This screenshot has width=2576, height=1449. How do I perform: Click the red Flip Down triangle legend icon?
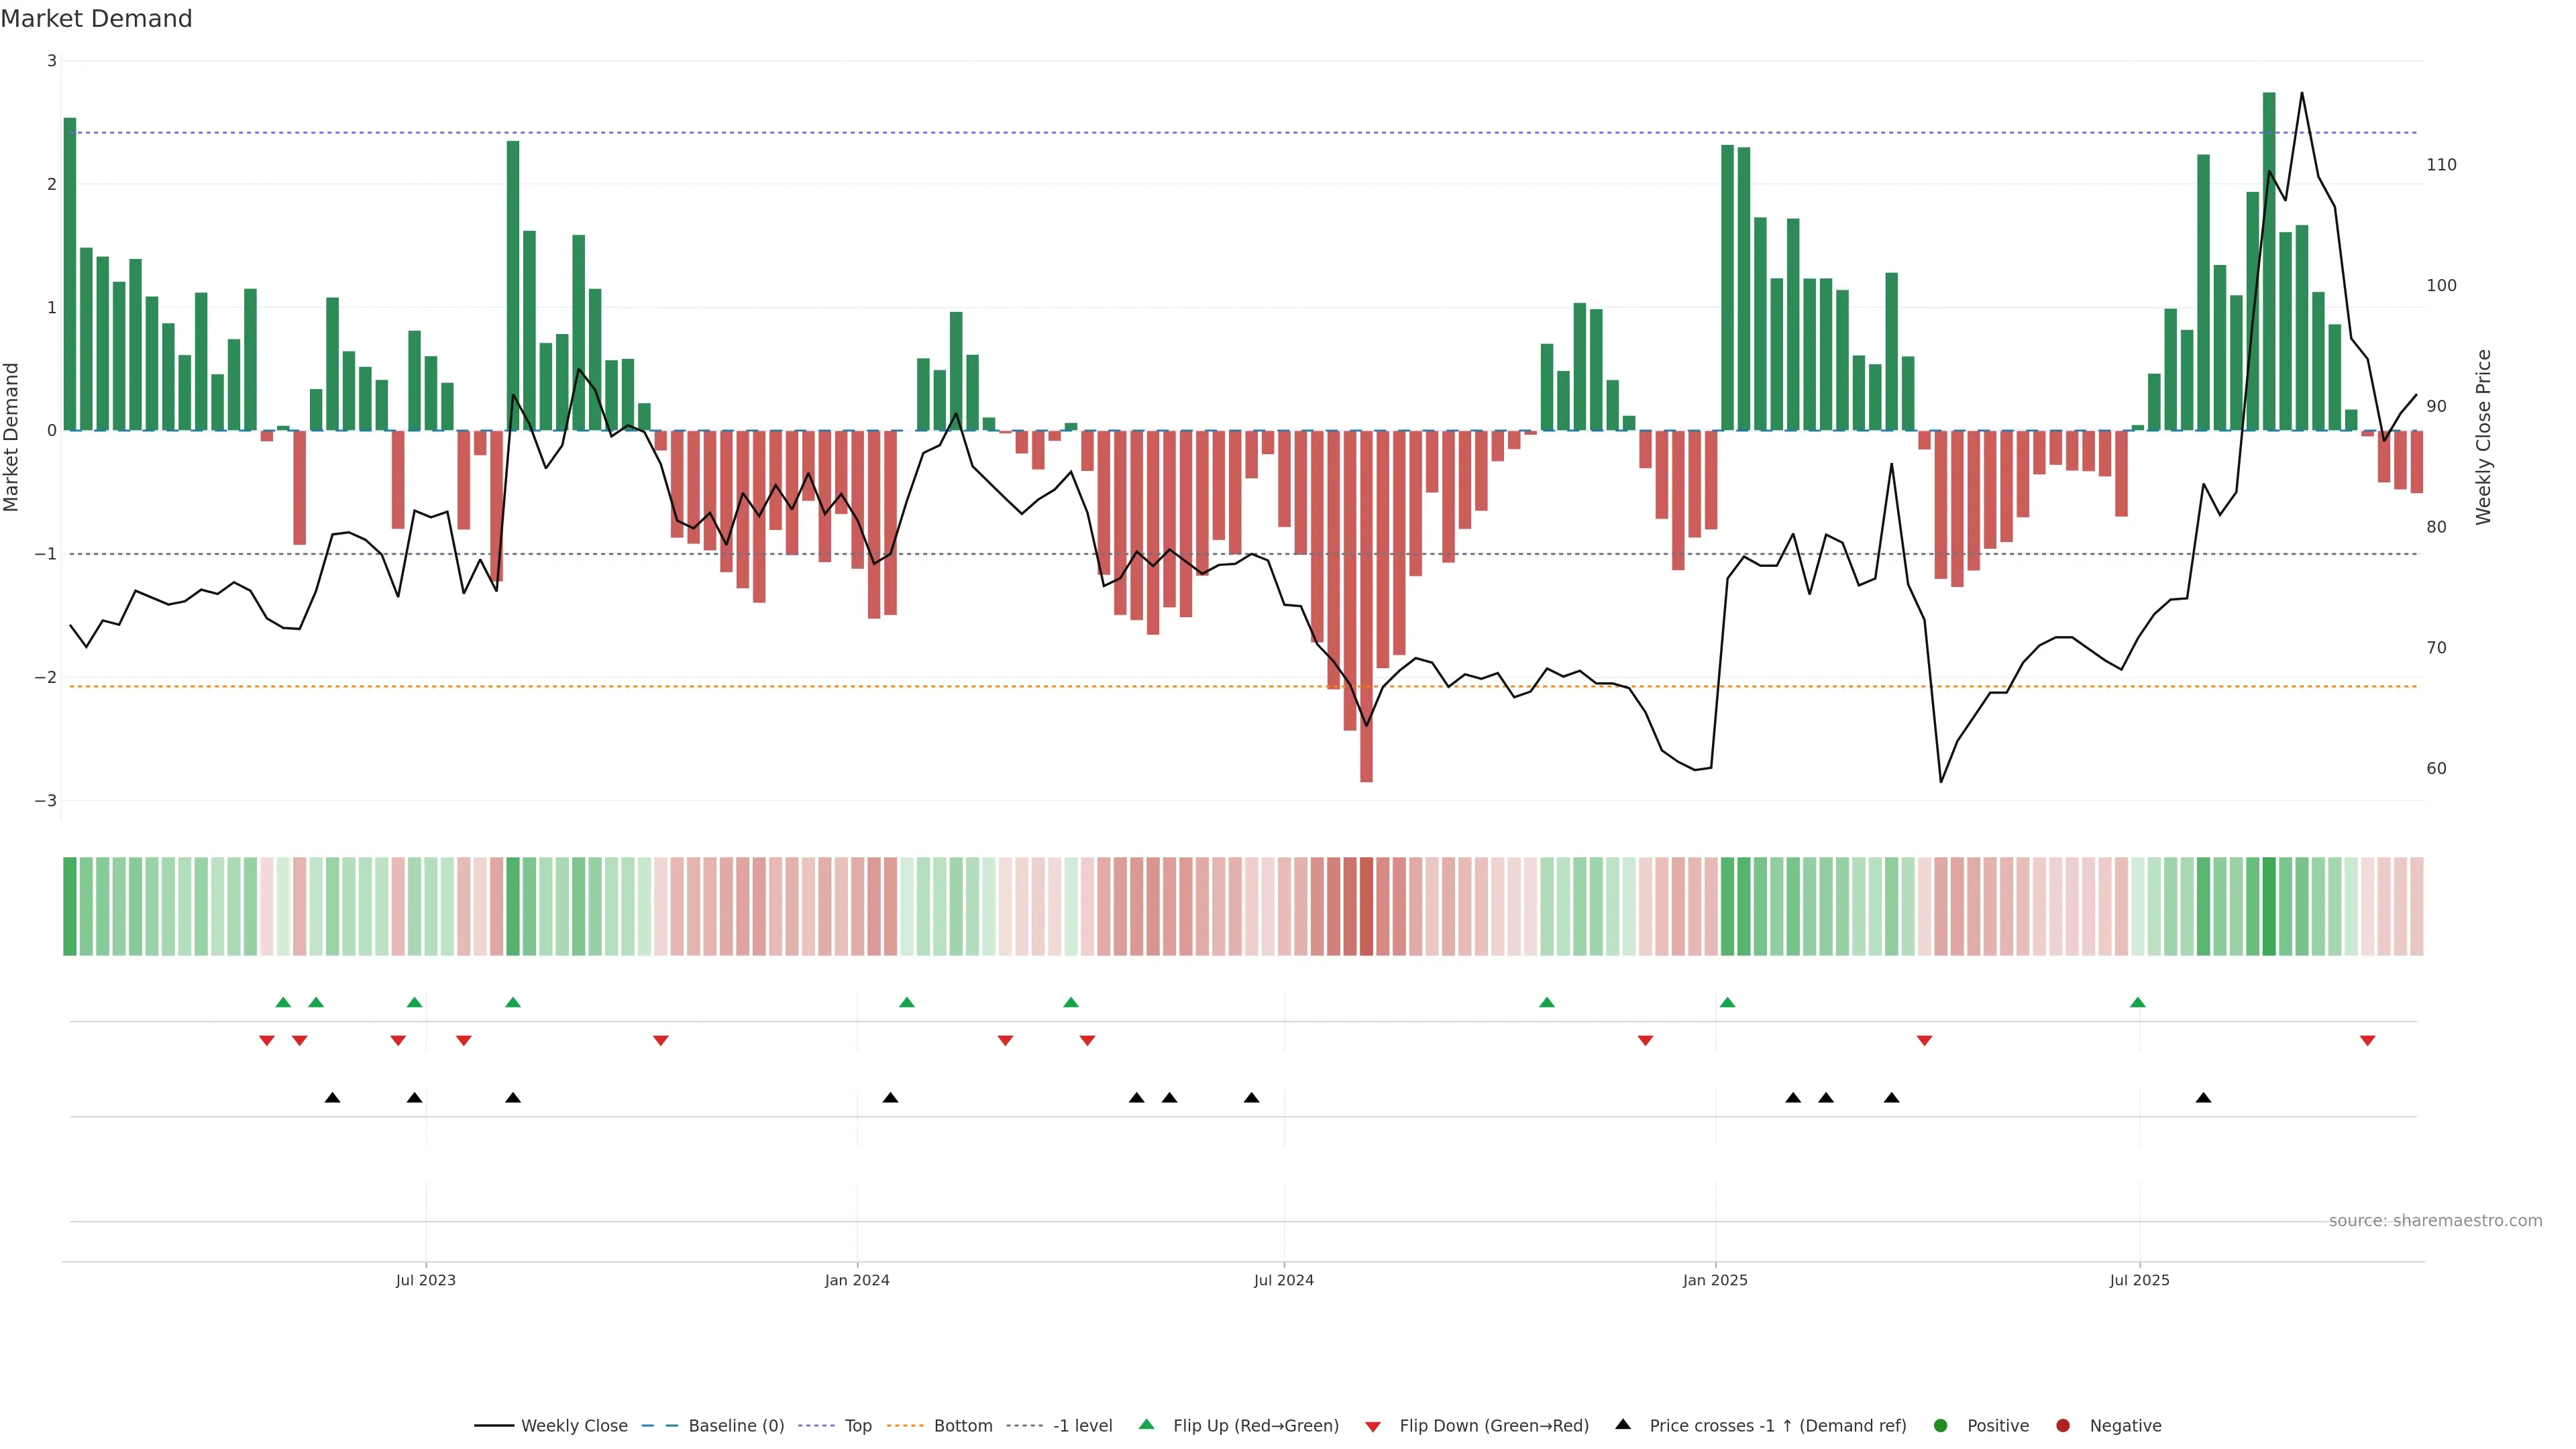[1373, 1426]
